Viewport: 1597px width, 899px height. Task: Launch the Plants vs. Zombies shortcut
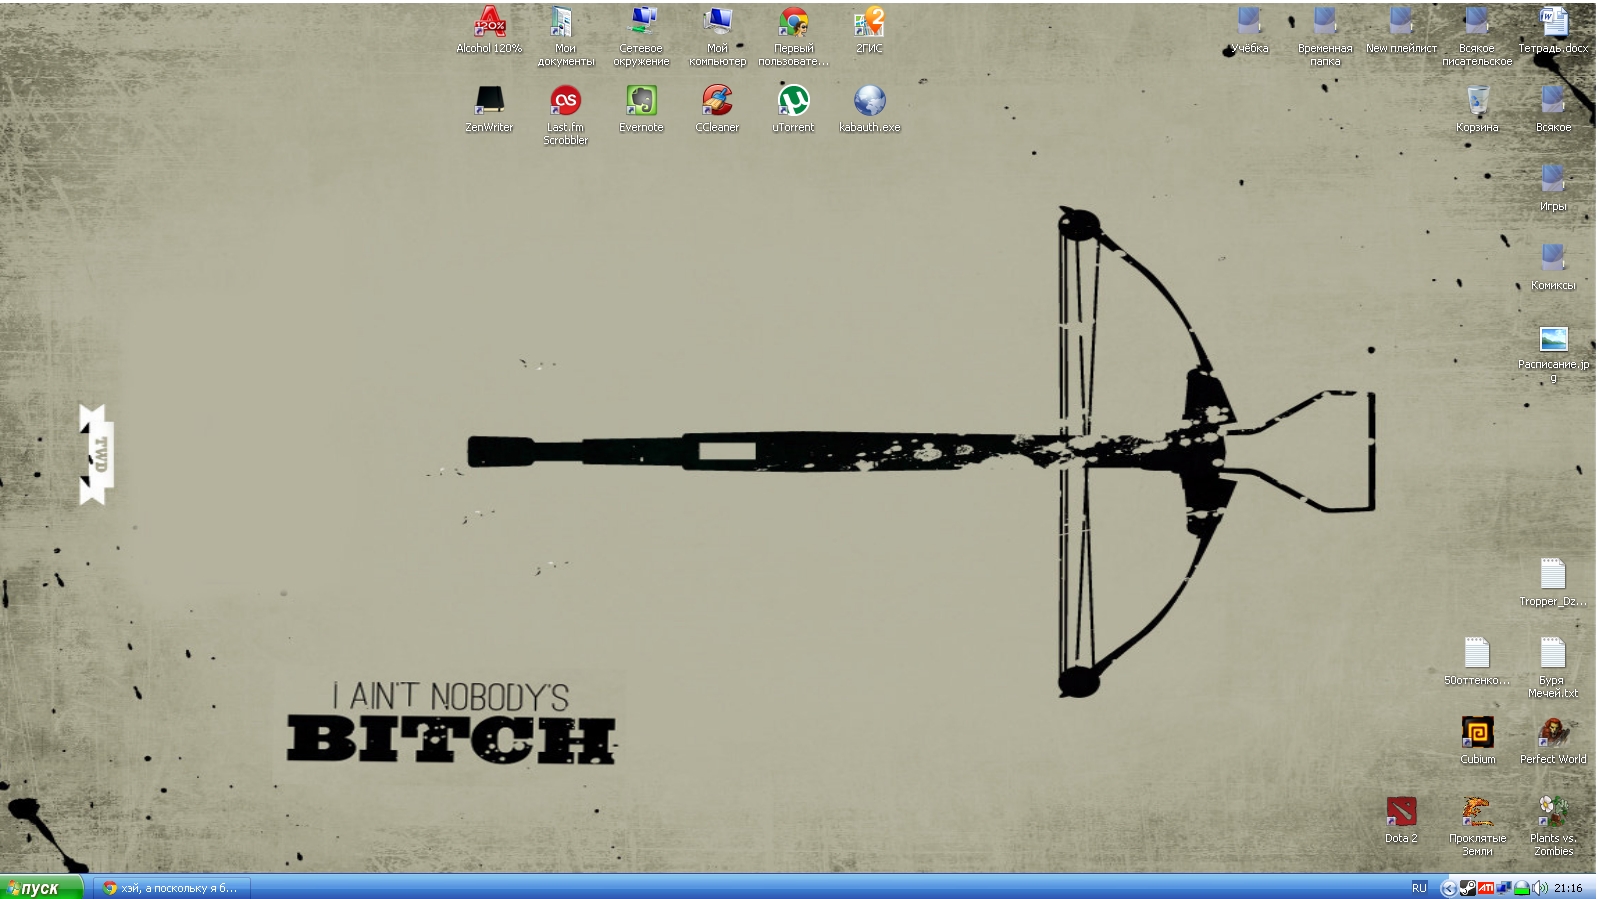point(1553,826)
